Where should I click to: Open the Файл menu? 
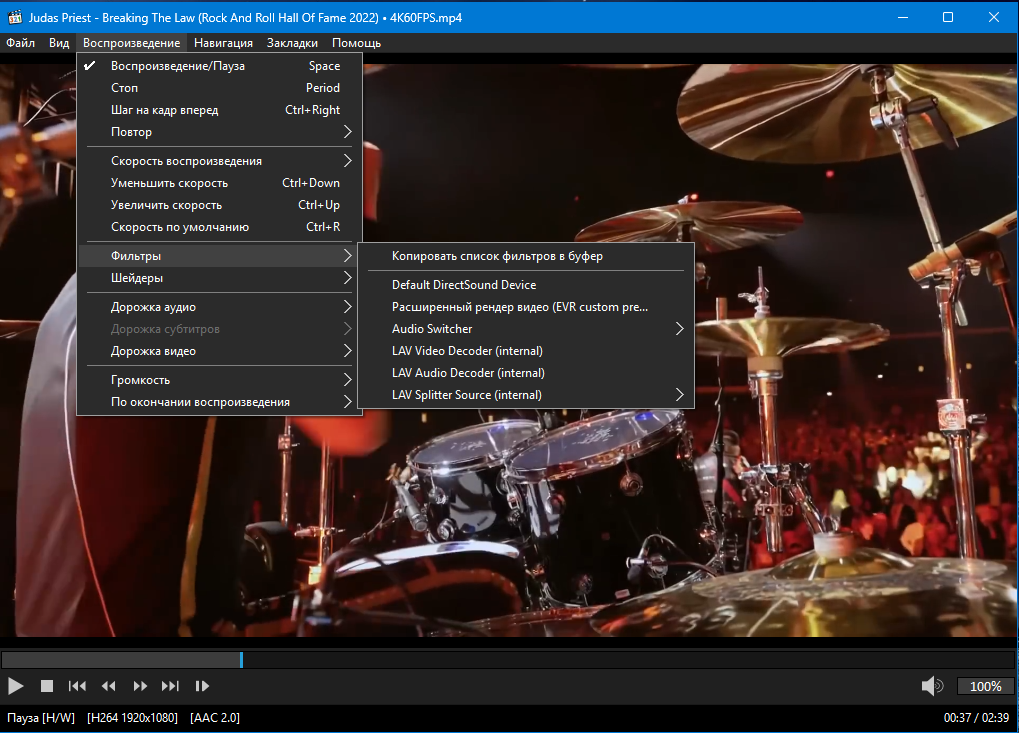[20, 43]
